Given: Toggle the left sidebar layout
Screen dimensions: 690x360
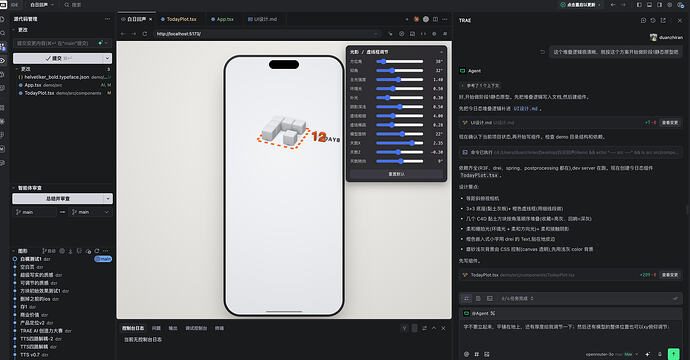Looking at the screenshot, I should click(639, 5).
